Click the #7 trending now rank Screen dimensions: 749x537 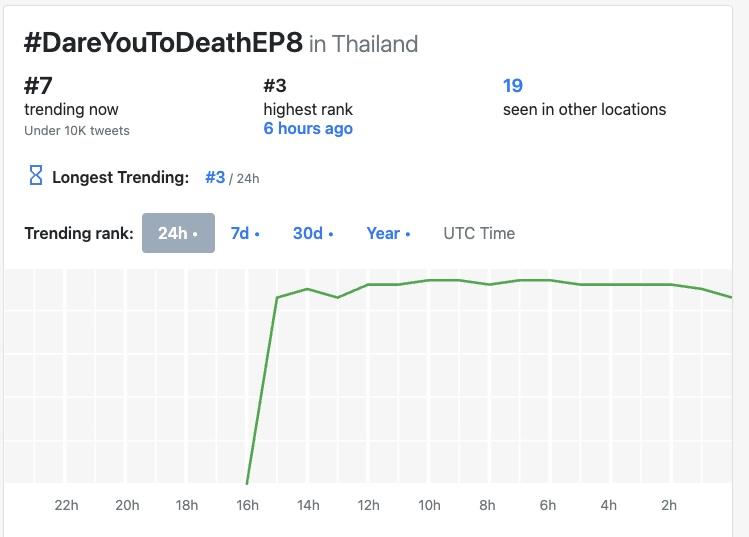[38, 86]
